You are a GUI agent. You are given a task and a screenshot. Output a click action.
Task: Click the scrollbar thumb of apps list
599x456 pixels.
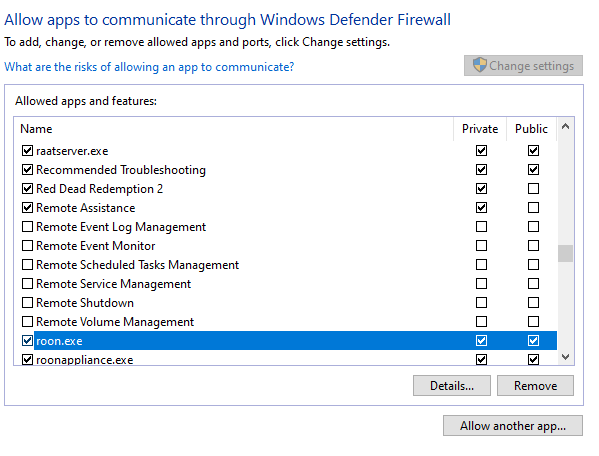(x=565, y=253)
